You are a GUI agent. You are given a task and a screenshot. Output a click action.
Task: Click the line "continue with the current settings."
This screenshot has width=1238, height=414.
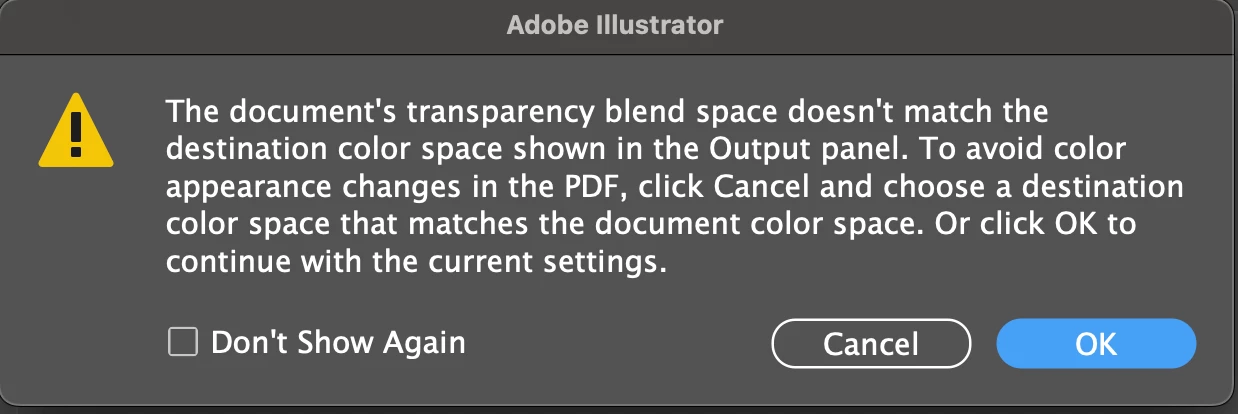tap(416, 263)
